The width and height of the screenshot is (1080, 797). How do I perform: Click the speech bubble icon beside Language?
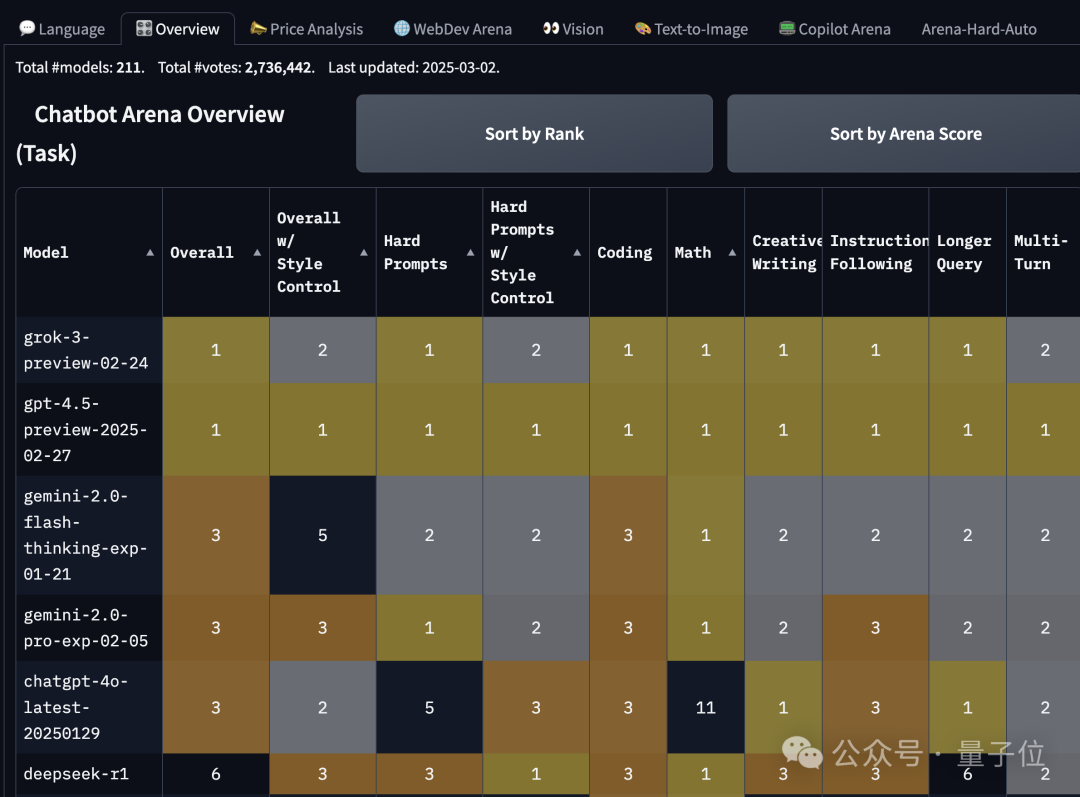pos(25,28)
